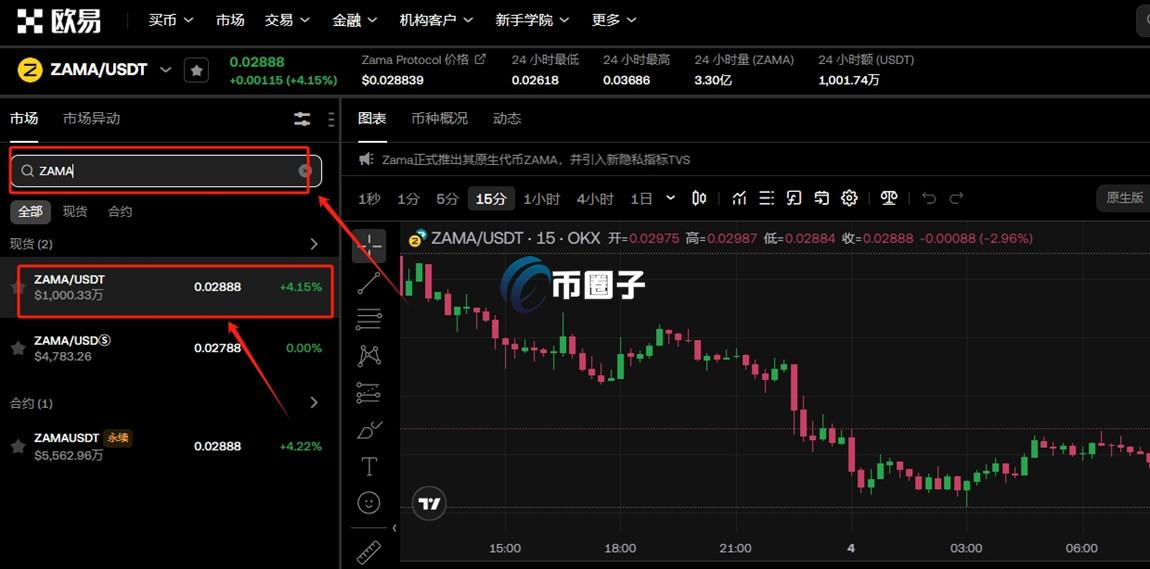The height and width of the screenshot is (569, 1150).
Task: Set chart interval to 5分
Action: (x=447, y=199)
